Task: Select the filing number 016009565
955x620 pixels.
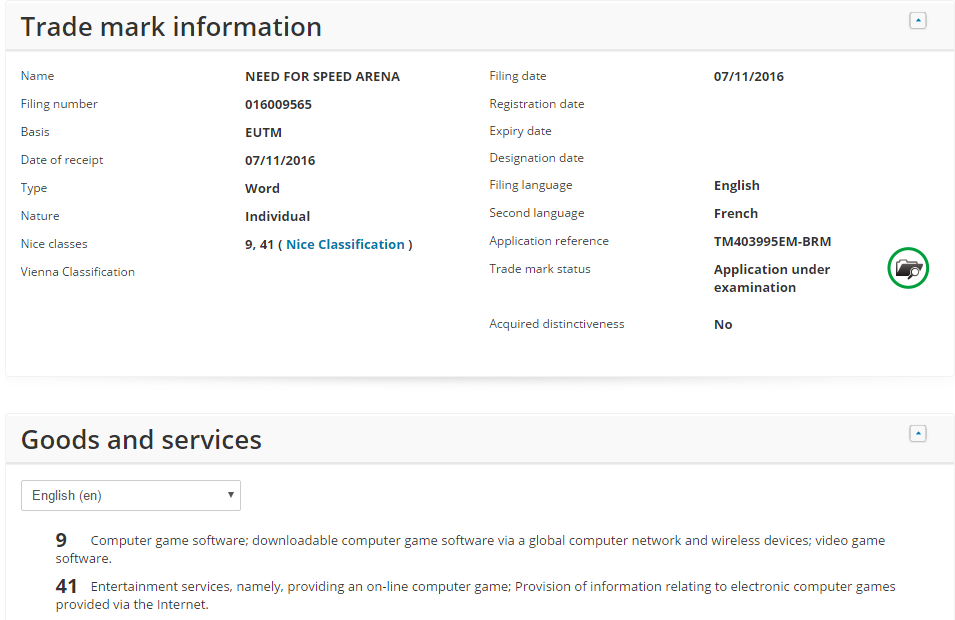Action: [x=278, y=103]
